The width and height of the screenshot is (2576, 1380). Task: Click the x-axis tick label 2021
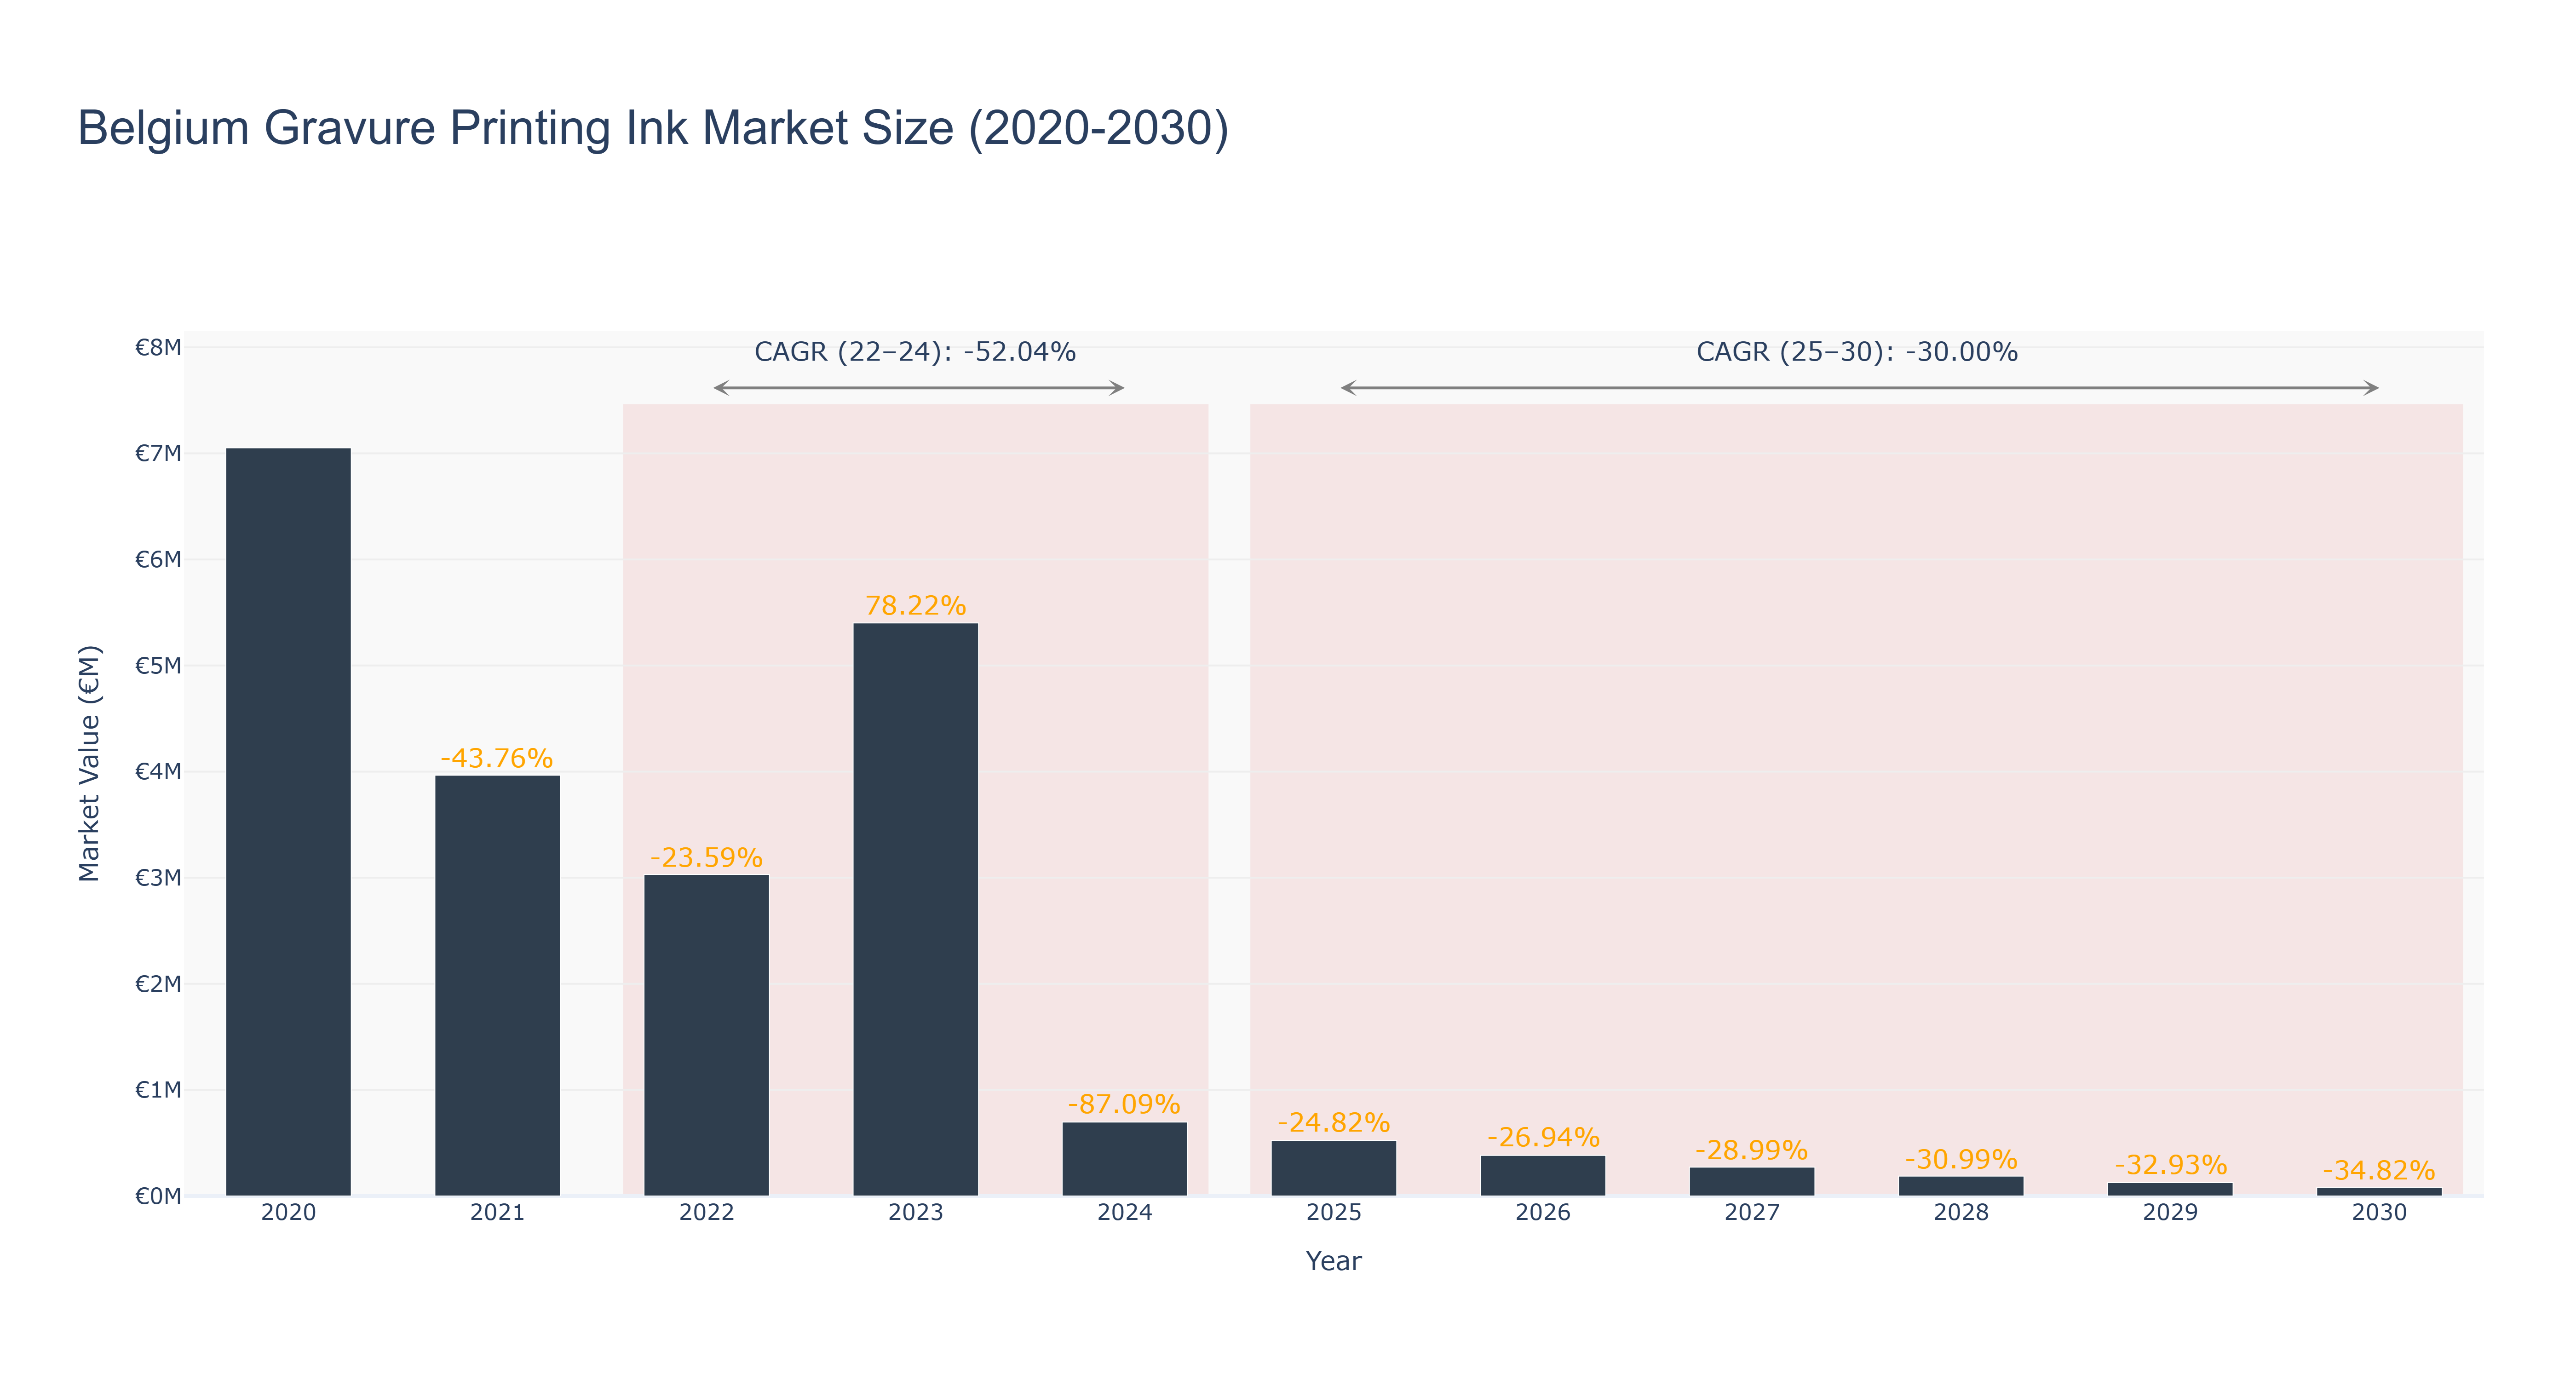click(x=497, y=1213)
